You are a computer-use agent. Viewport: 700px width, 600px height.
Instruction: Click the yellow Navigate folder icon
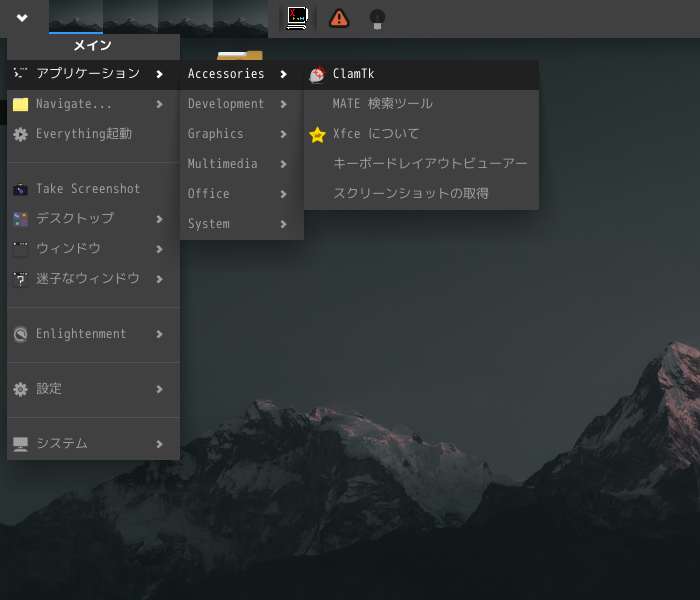[x=21, y=104]
